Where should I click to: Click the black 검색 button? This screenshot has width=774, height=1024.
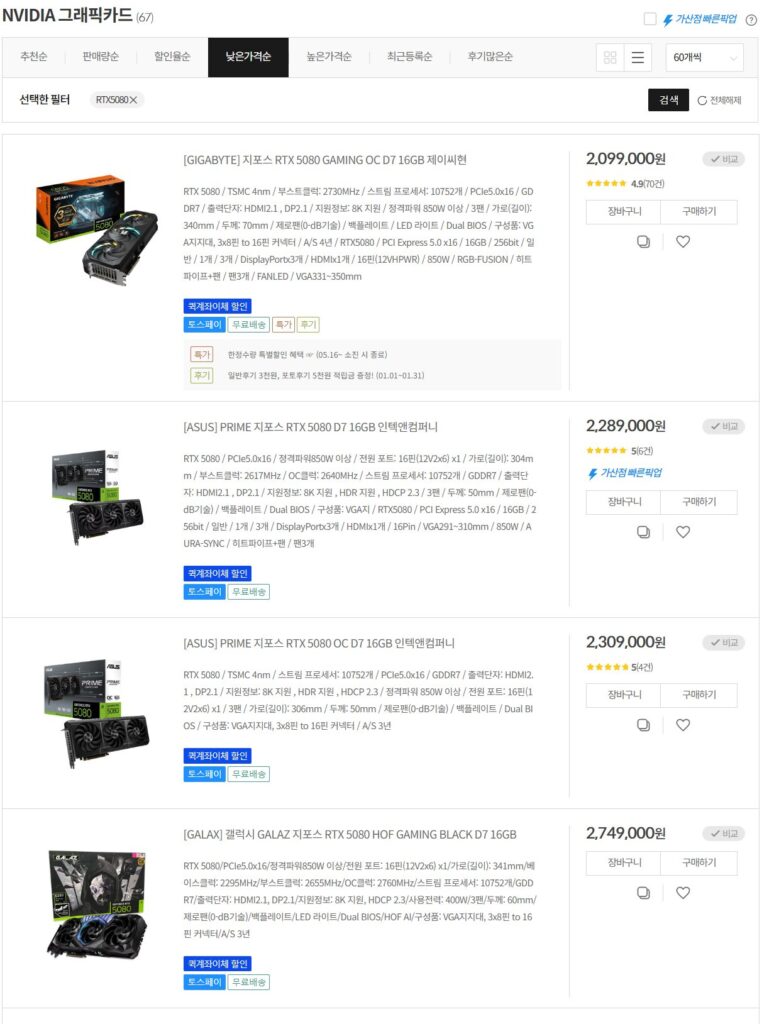[x=668, y=100]
